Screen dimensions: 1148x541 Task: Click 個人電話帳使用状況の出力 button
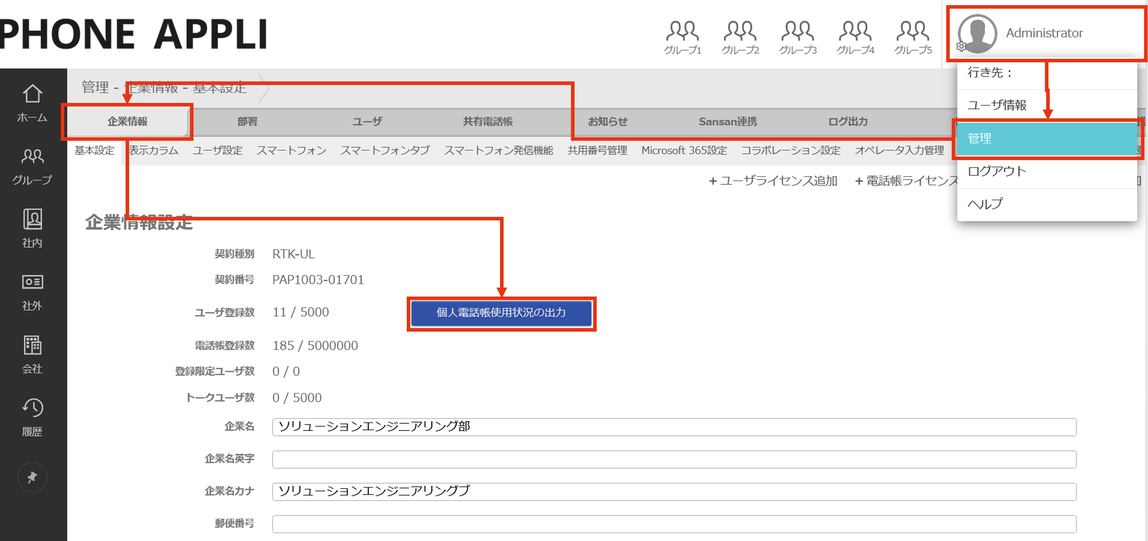(501, 313)
